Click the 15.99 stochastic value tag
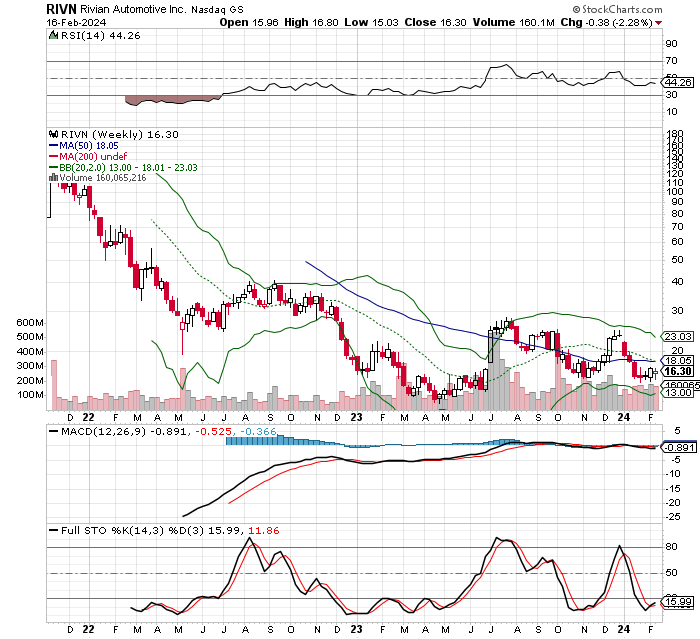 click(678, 601)
